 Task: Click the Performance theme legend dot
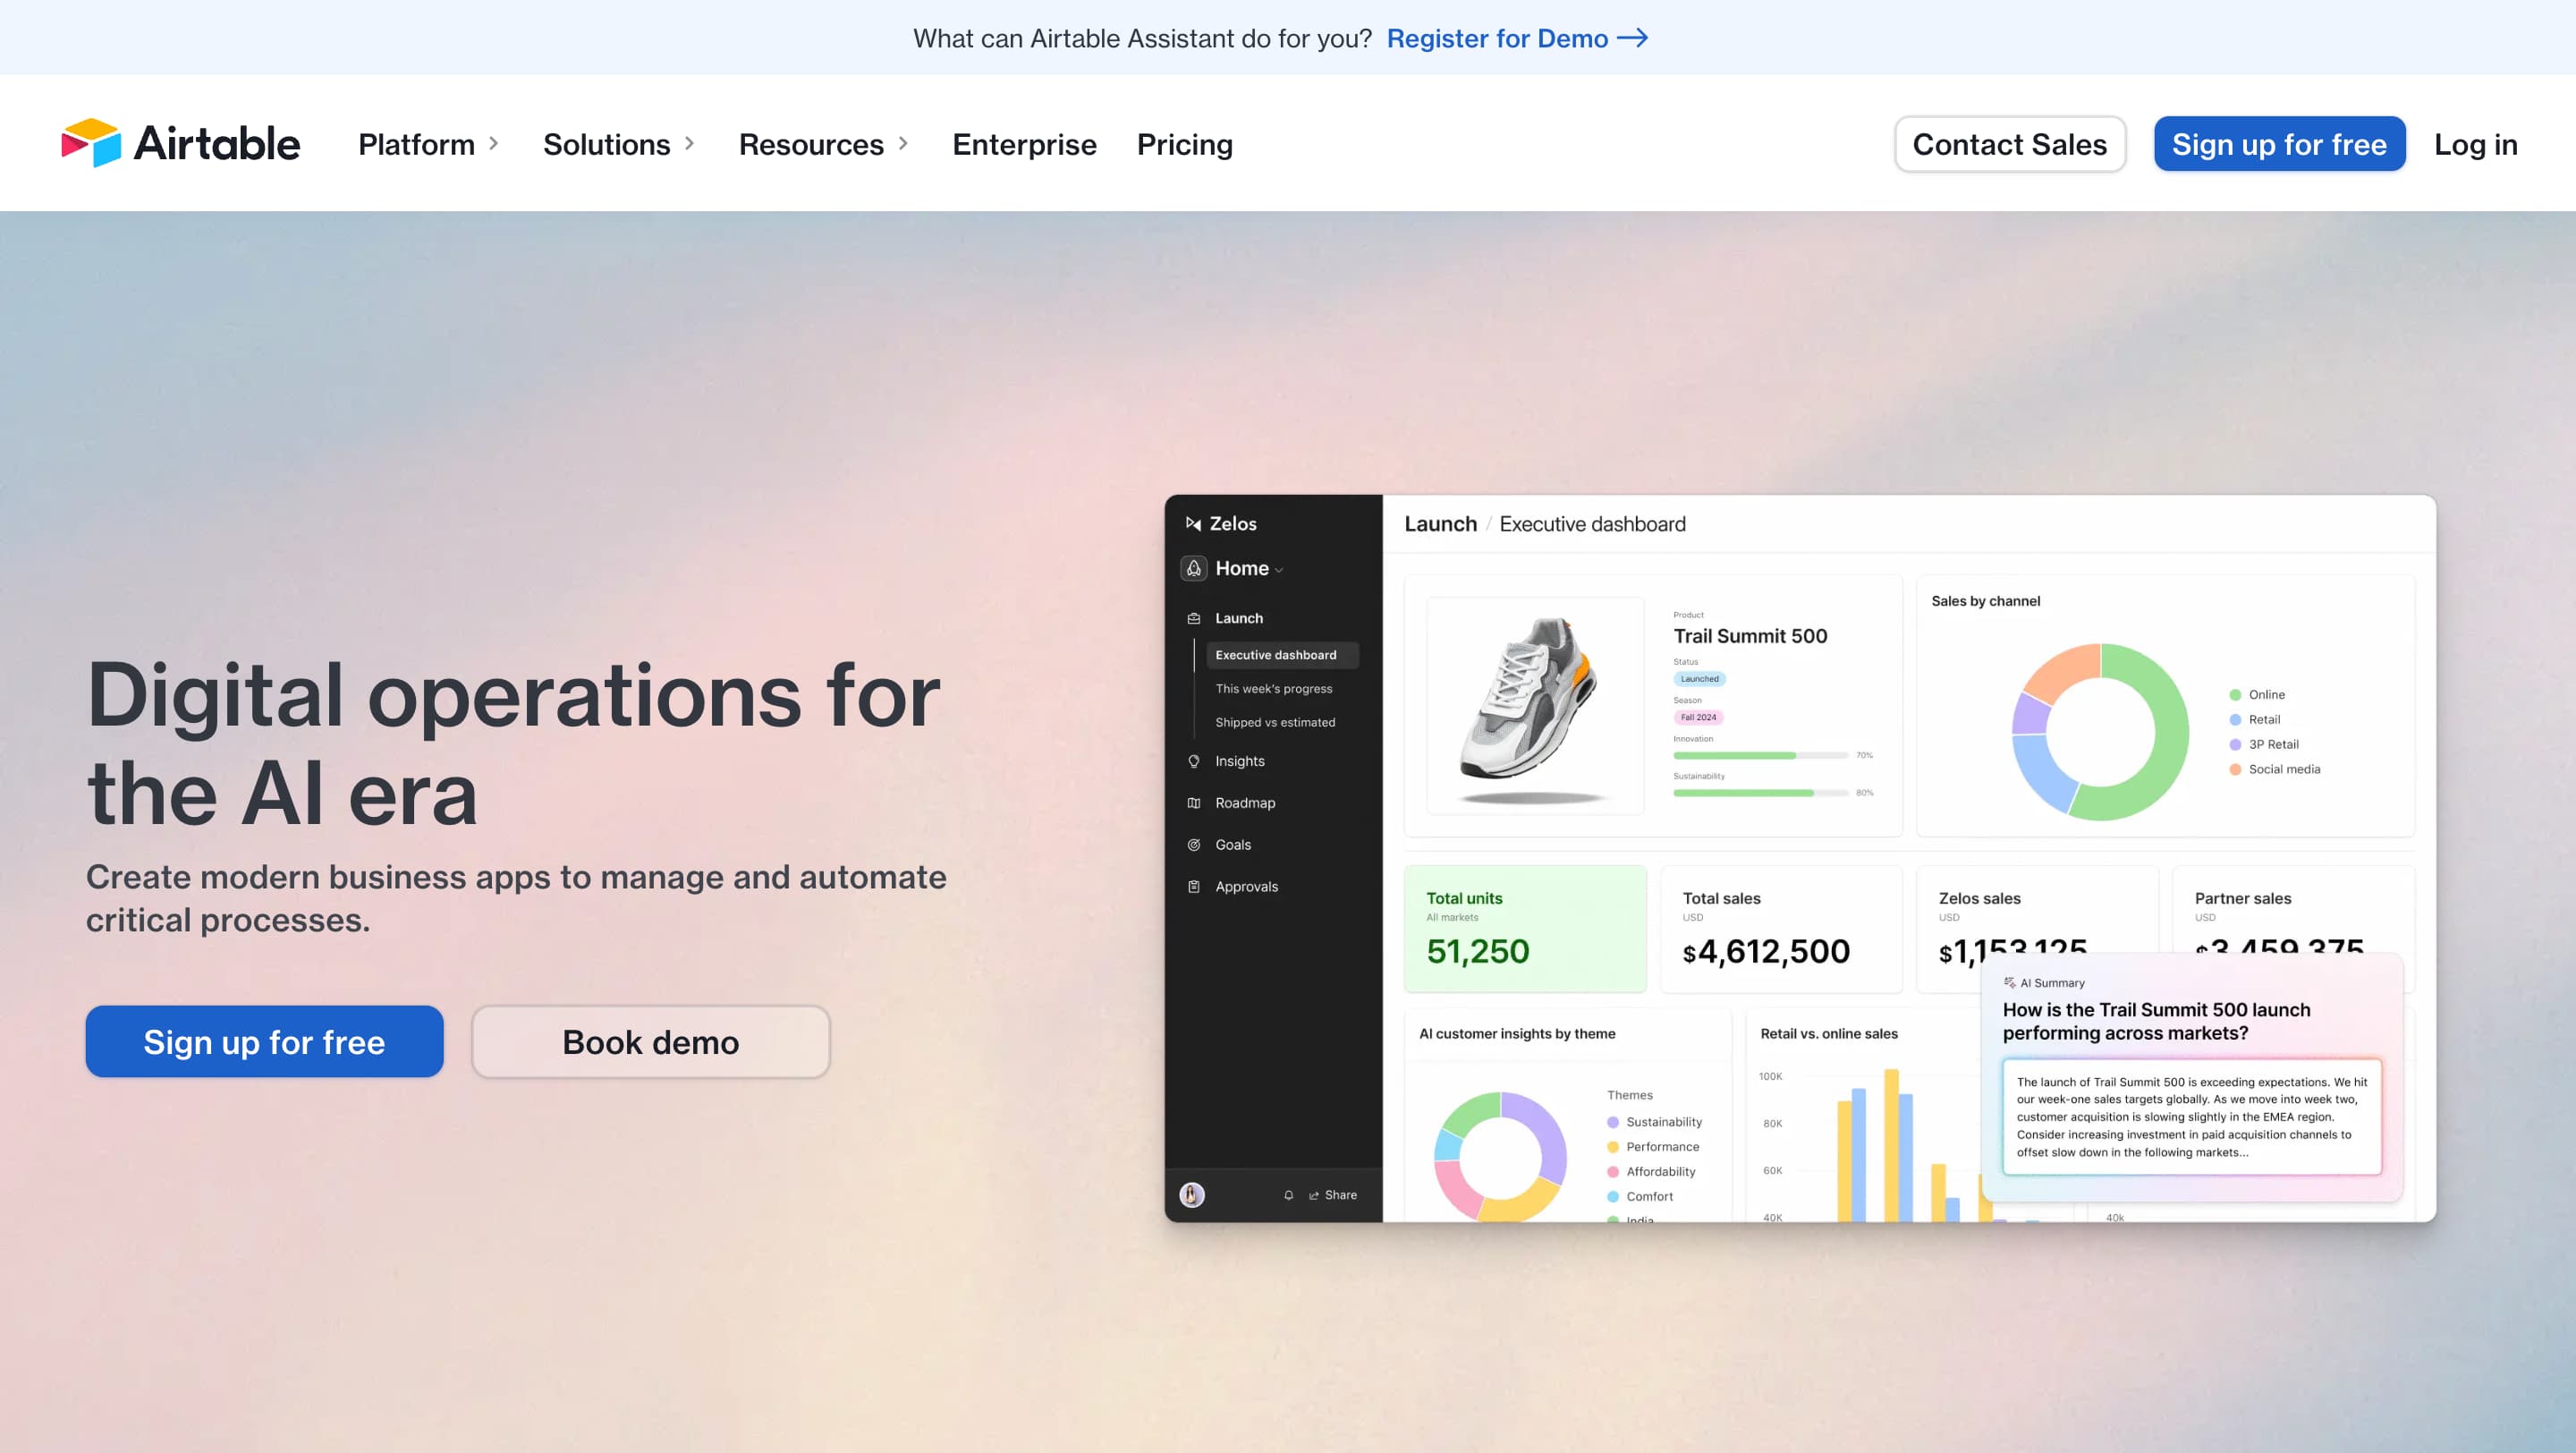point(1613,1147)
